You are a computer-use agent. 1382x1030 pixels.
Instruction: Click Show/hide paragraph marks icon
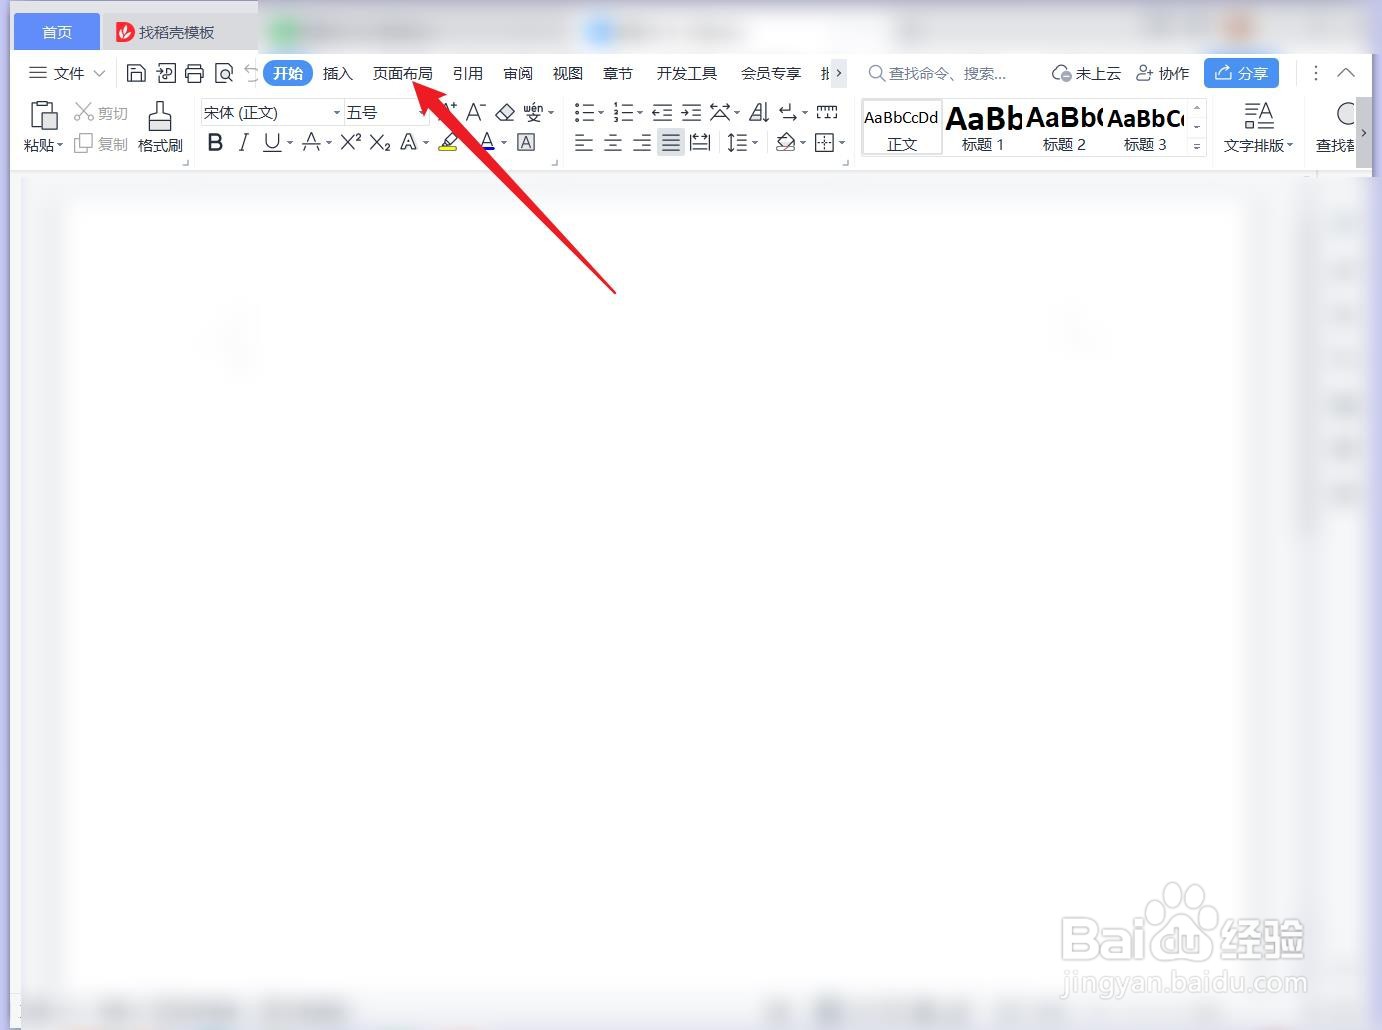coord(789,112)
